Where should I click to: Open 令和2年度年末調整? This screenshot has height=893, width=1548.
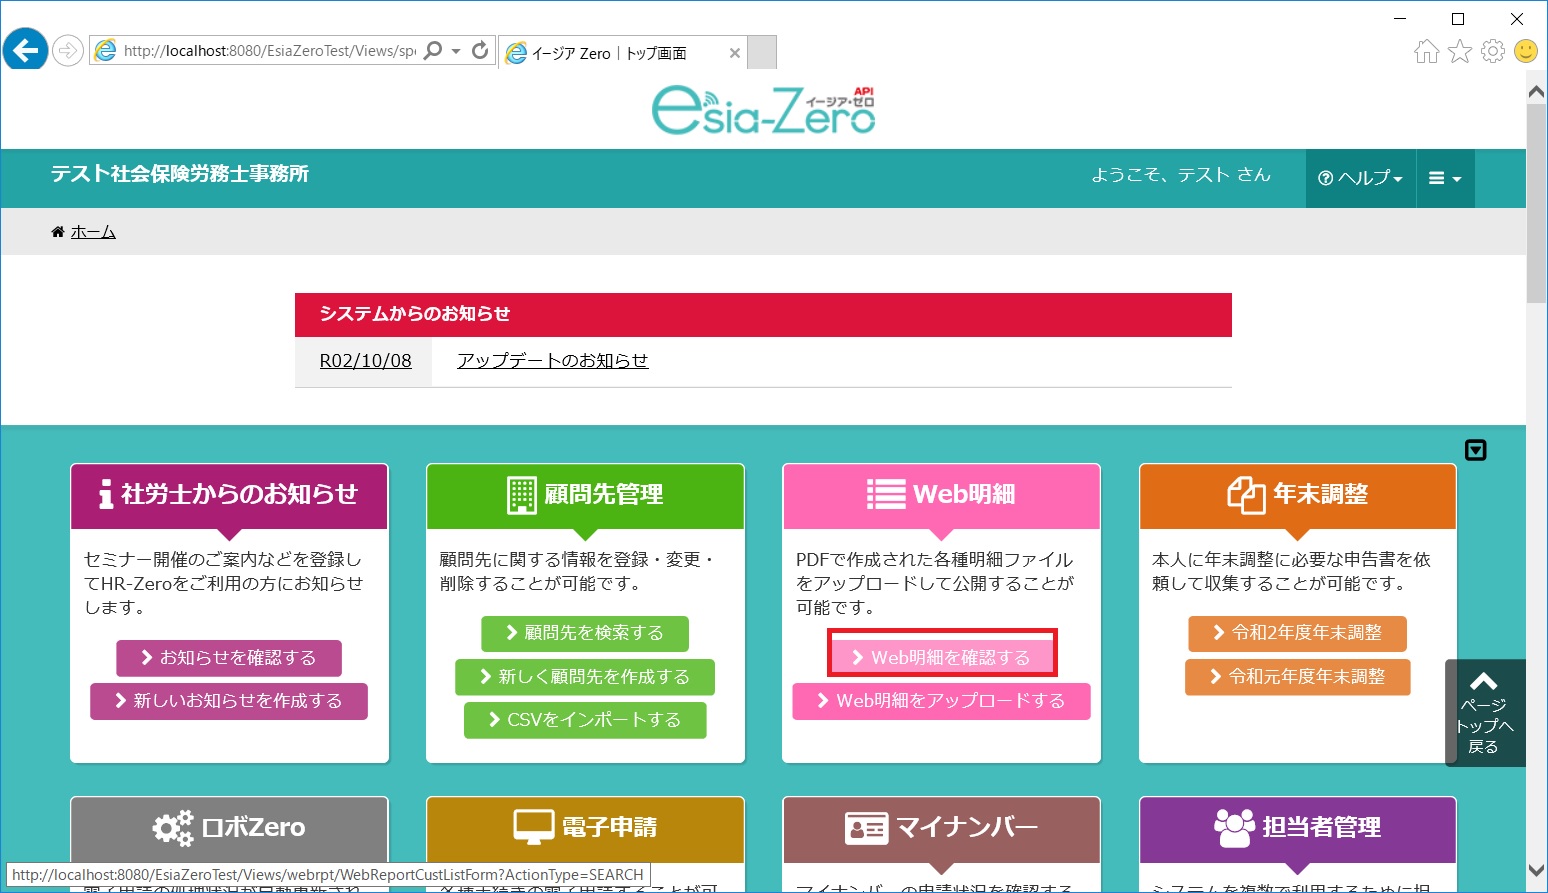point(1298,633)
